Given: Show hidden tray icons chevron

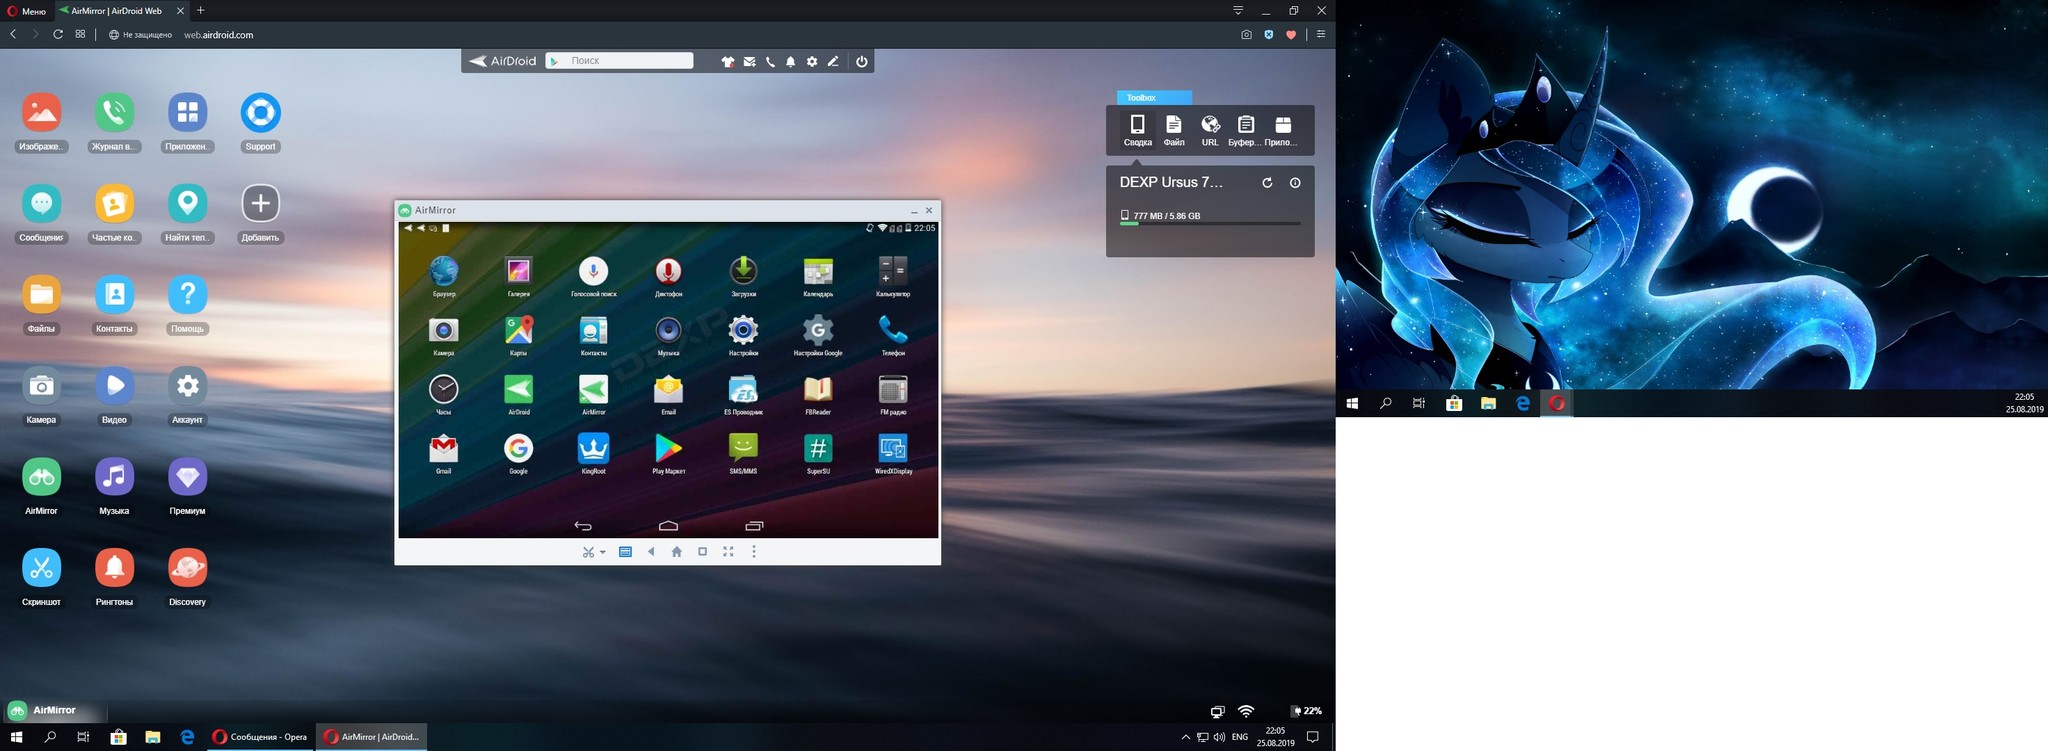Looking at the screenshot, I should coord(1186,737).
